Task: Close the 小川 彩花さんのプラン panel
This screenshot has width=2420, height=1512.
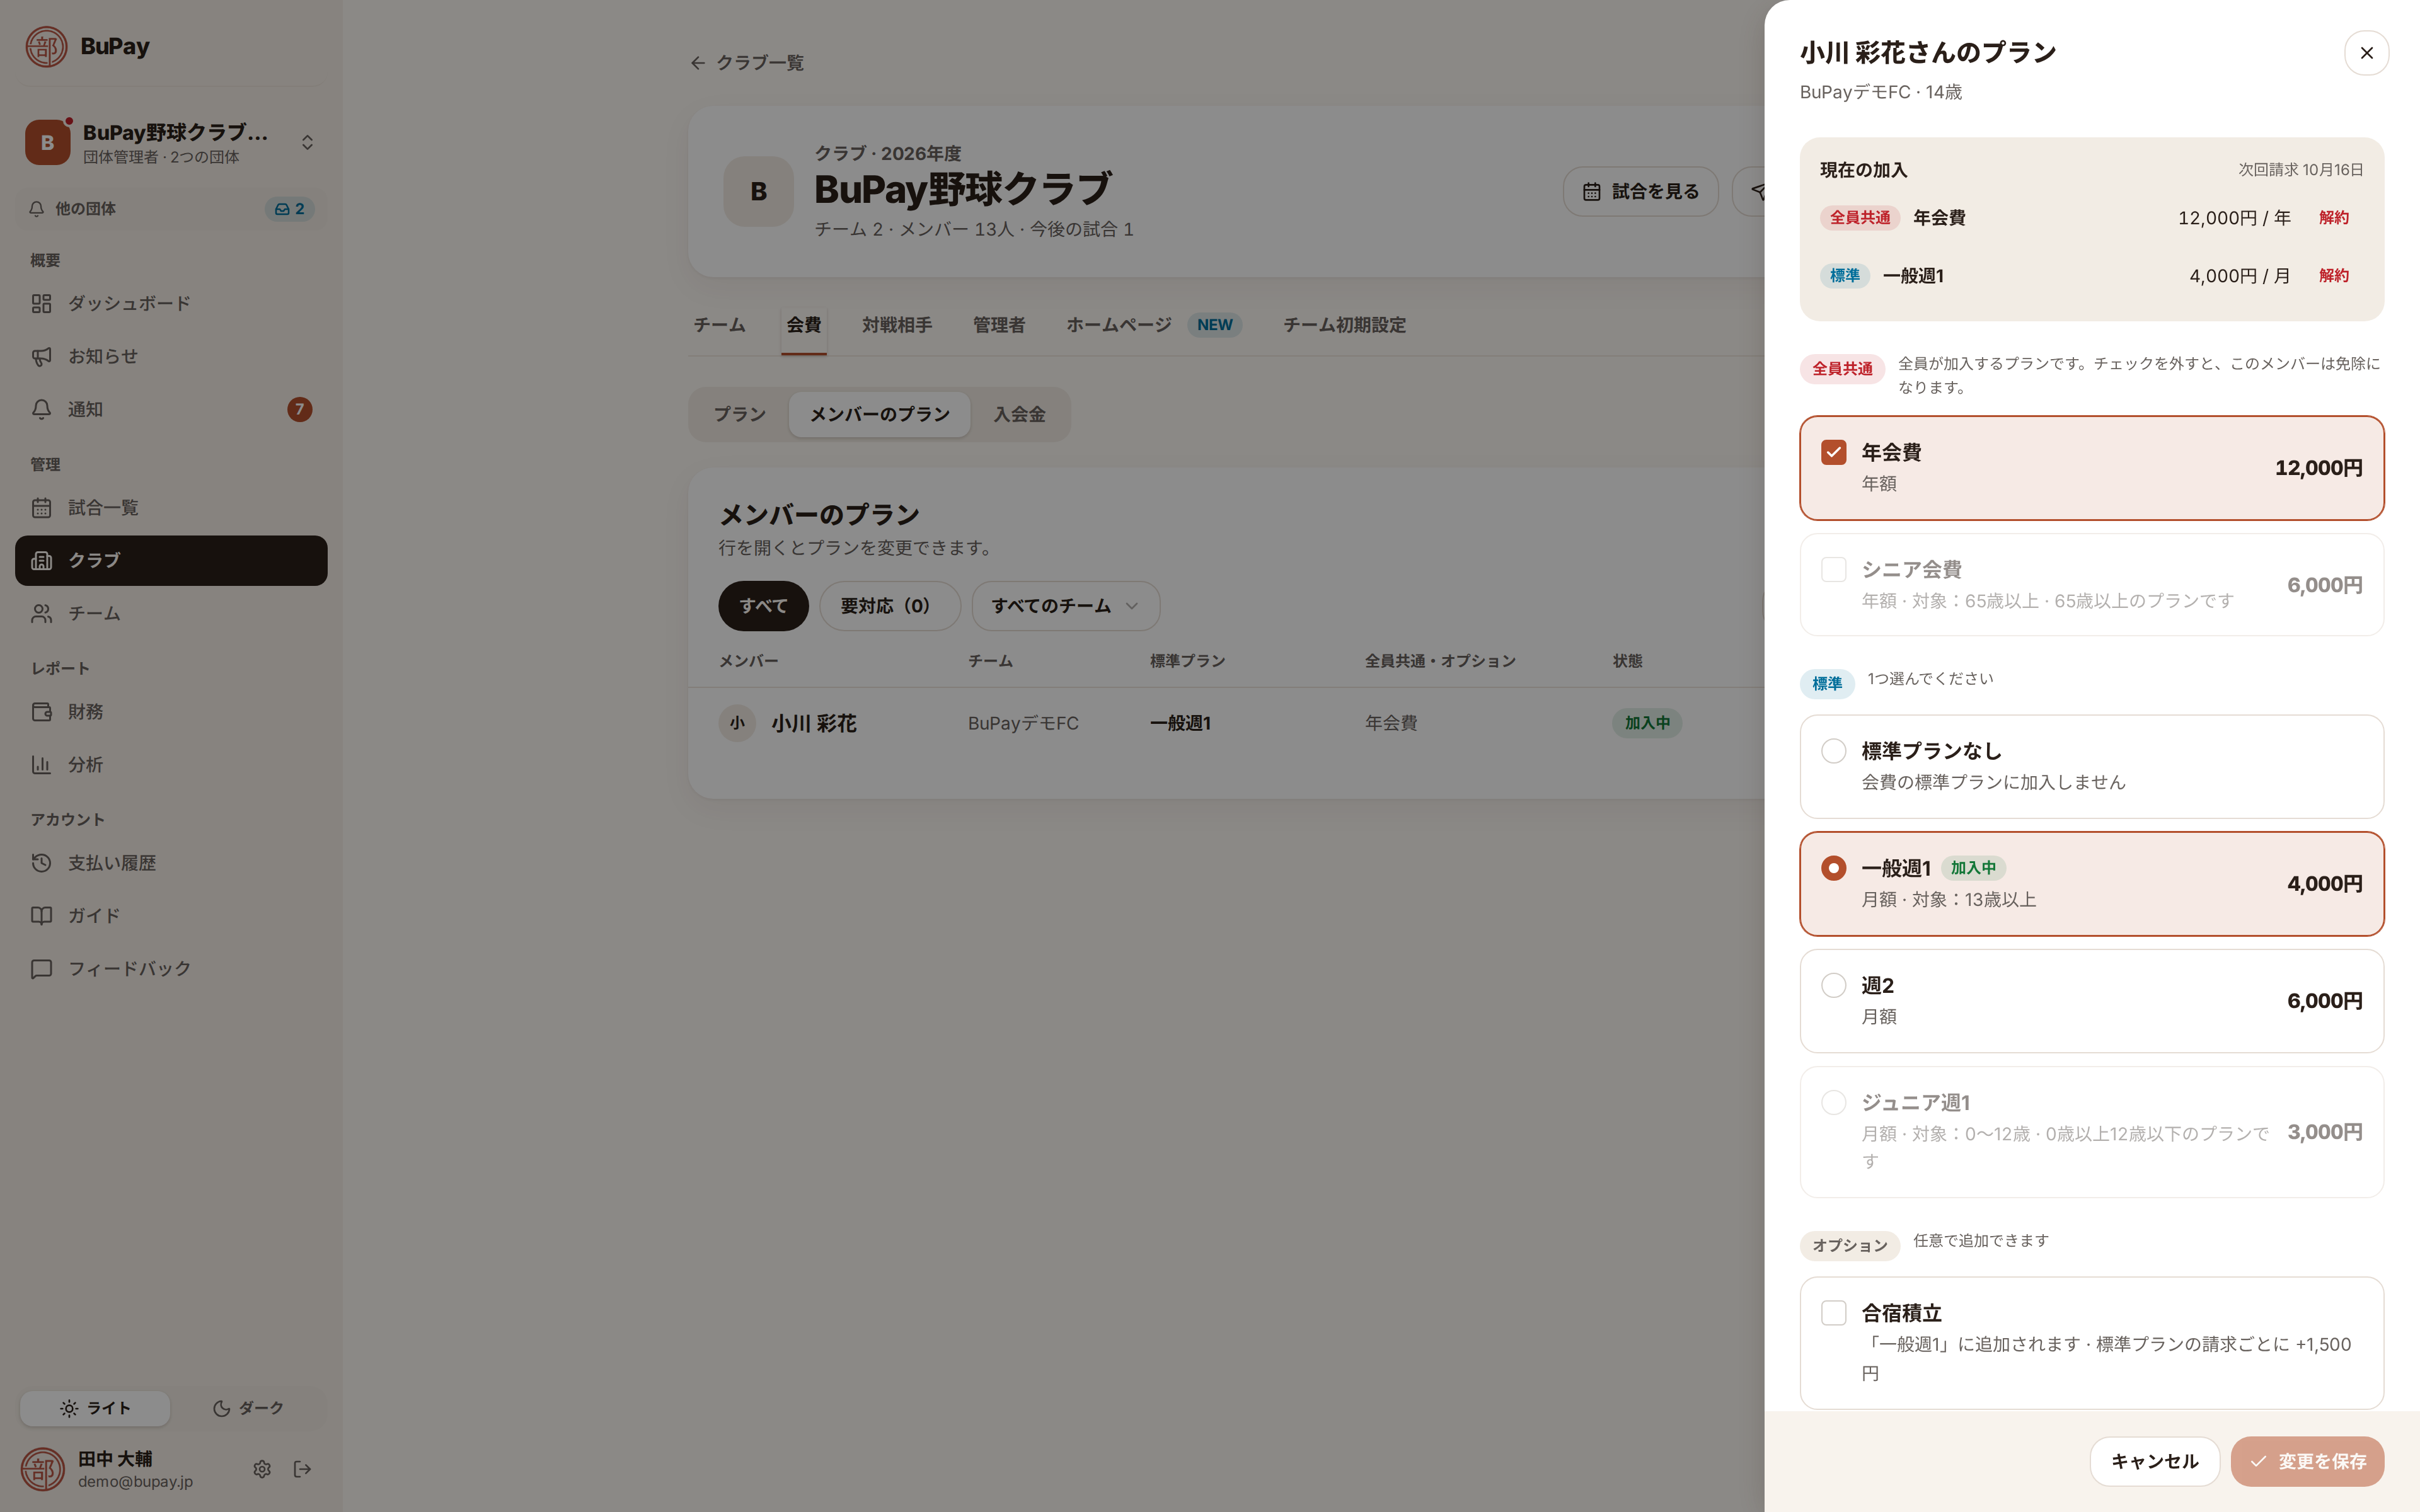Action: 2366,53
